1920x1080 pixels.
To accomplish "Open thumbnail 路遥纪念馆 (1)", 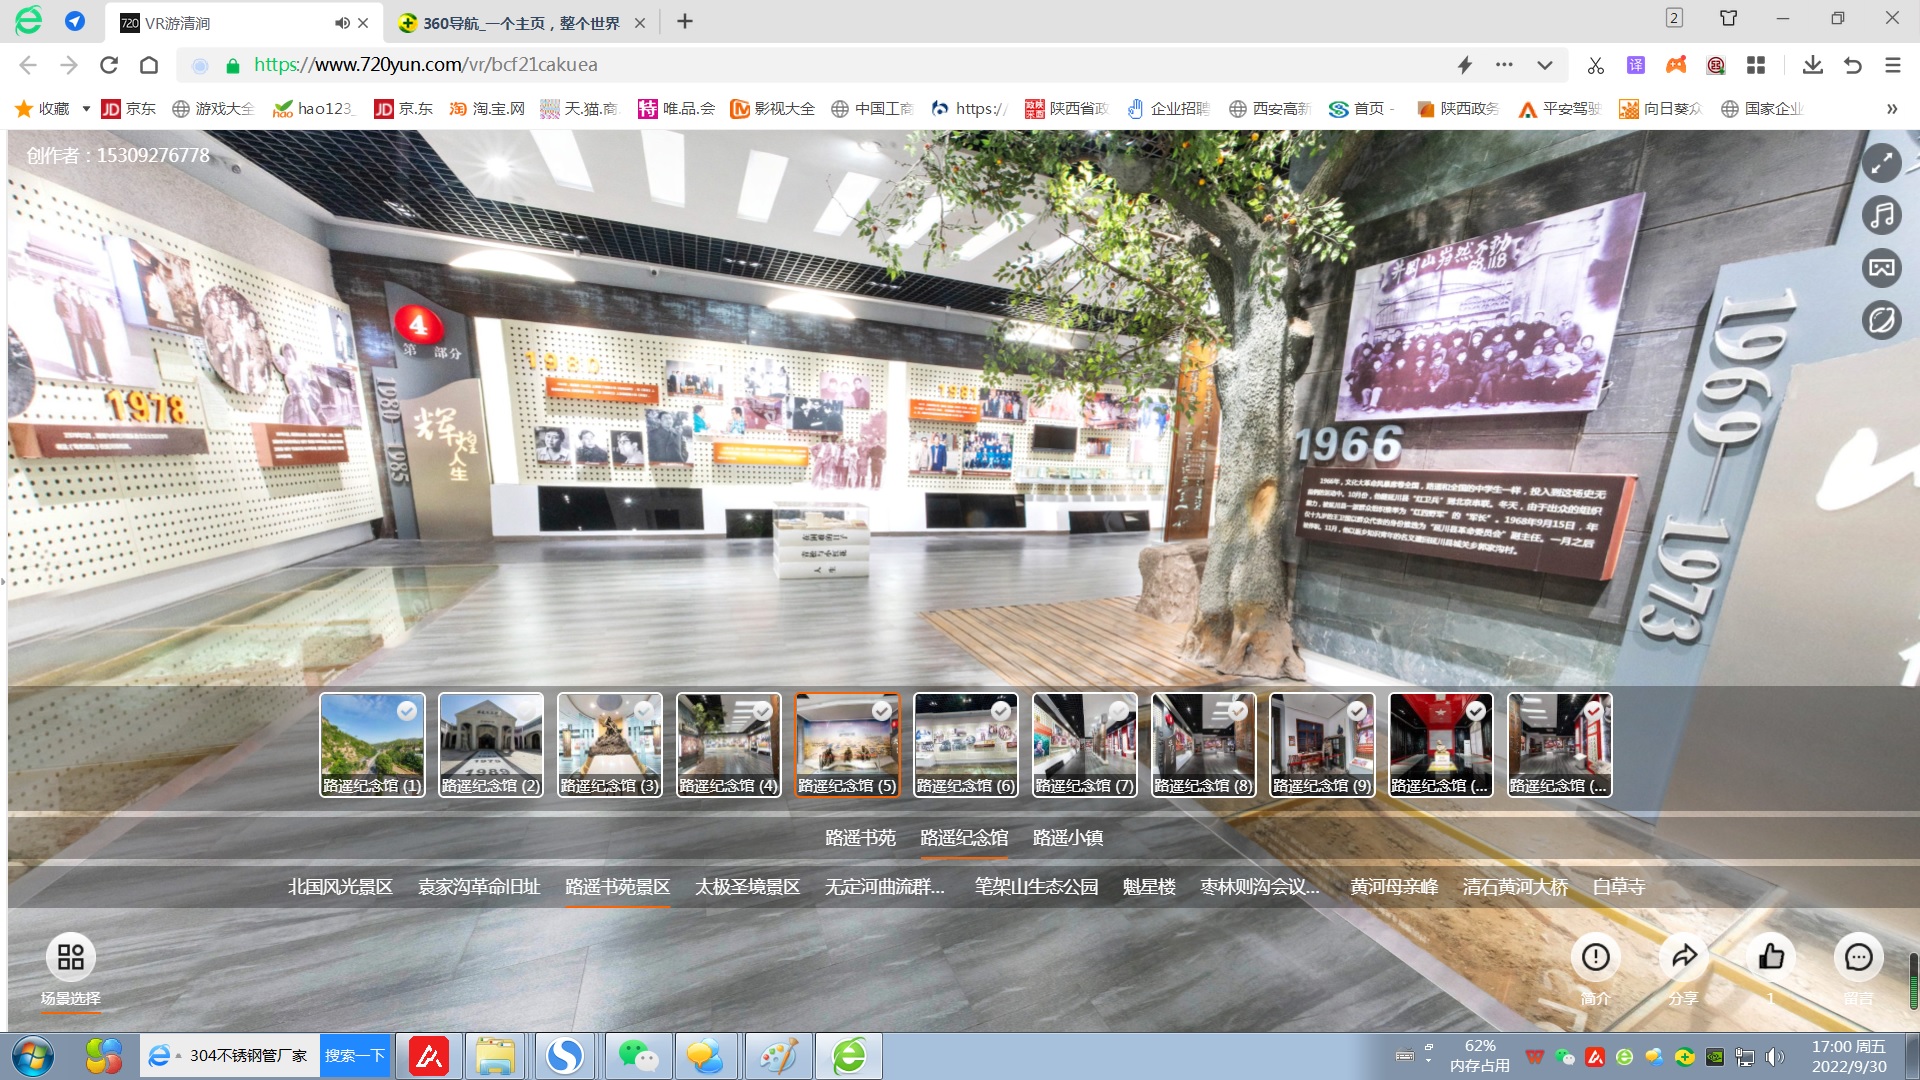I will (372, 745).
